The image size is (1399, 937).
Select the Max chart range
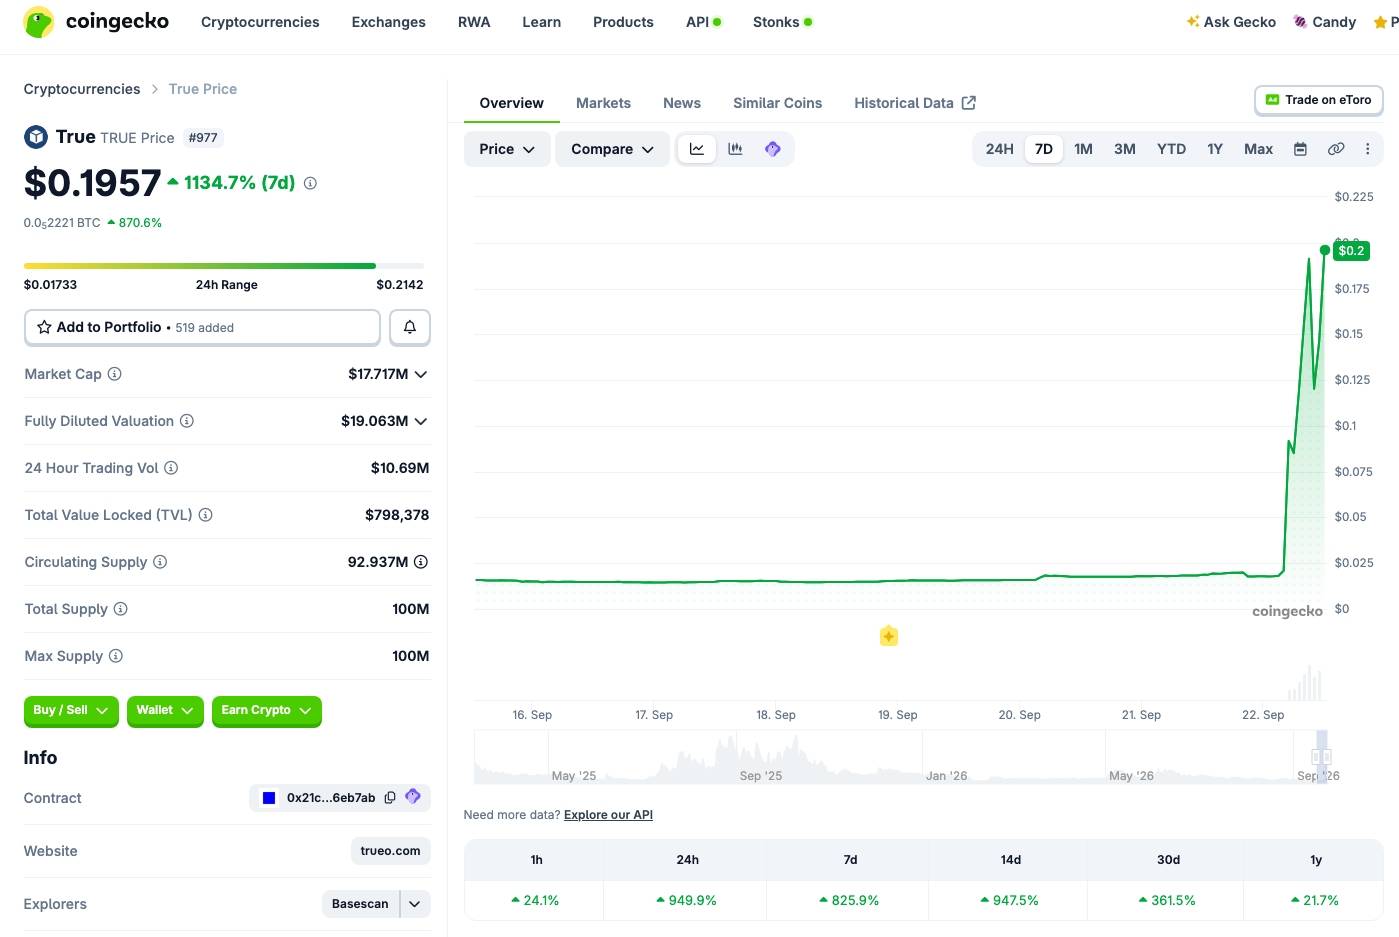(x=1258, y=149)
